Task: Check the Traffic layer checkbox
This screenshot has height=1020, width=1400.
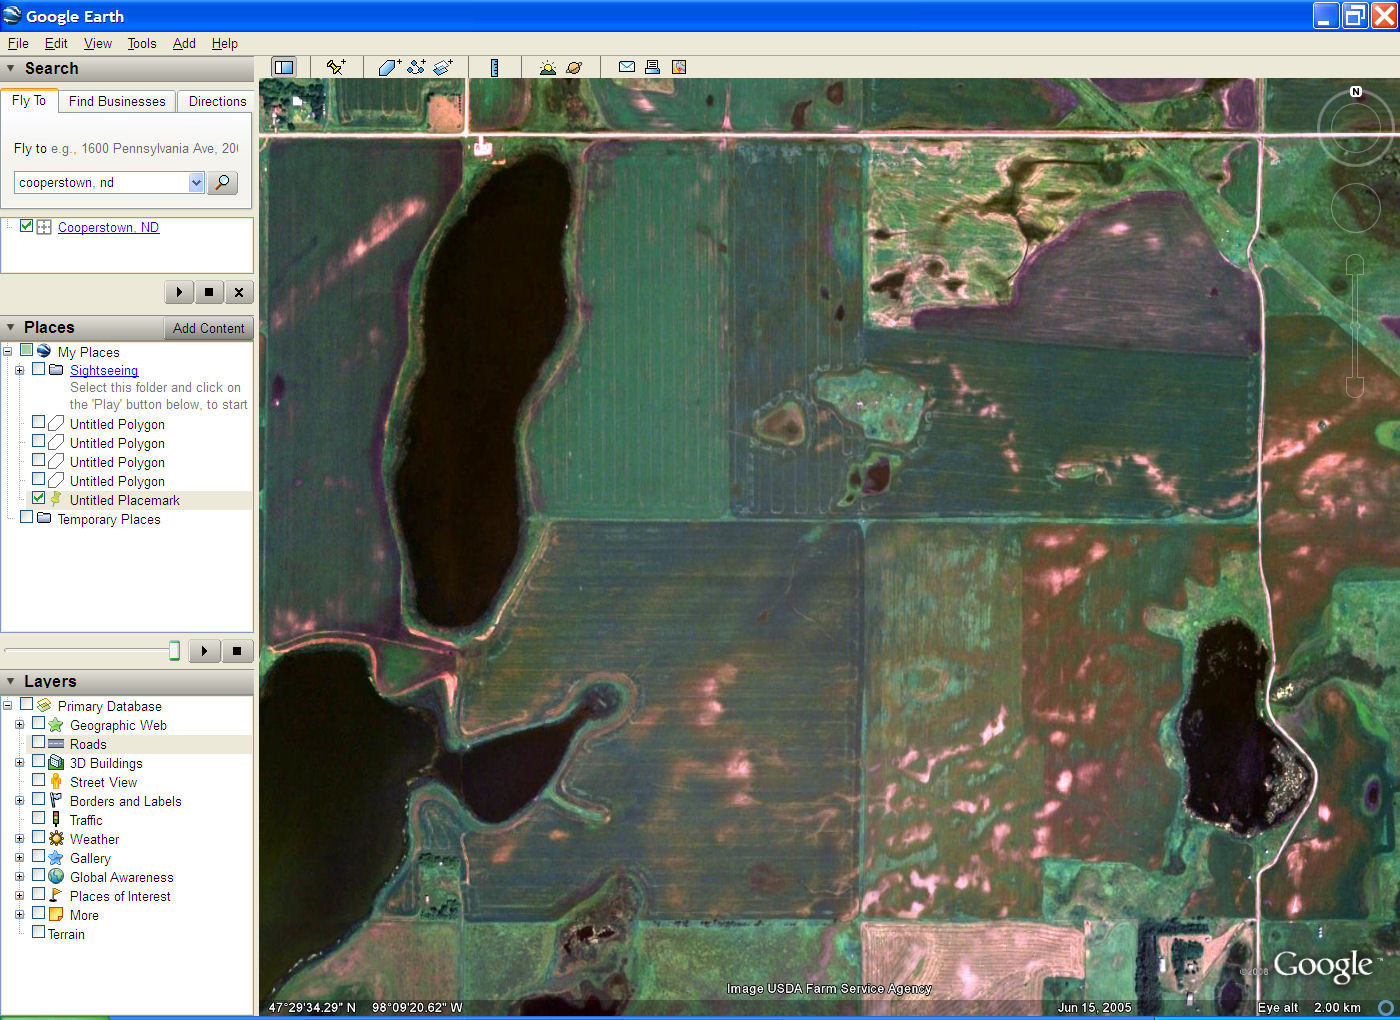Action: (38, 819)
